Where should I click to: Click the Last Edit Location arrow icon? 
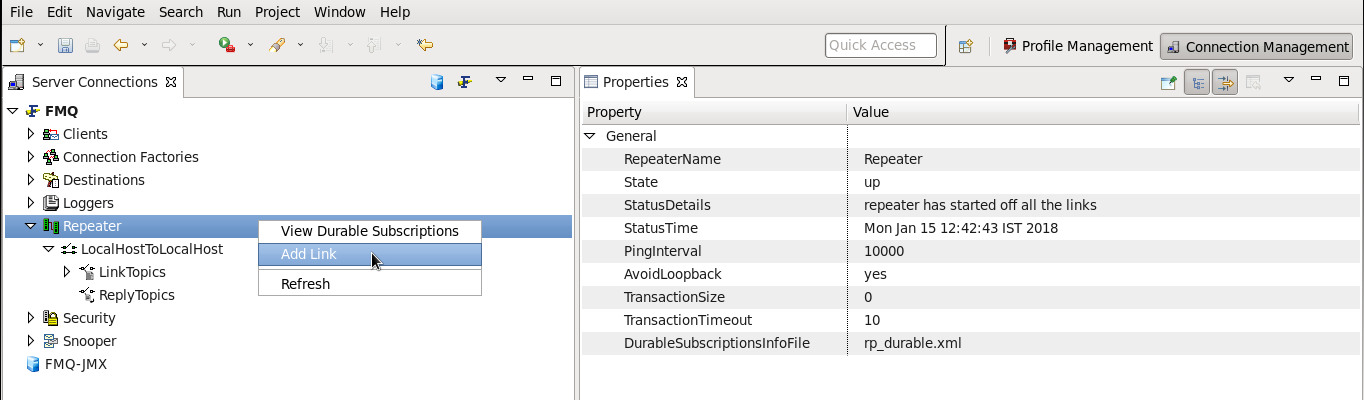point(425,45)
